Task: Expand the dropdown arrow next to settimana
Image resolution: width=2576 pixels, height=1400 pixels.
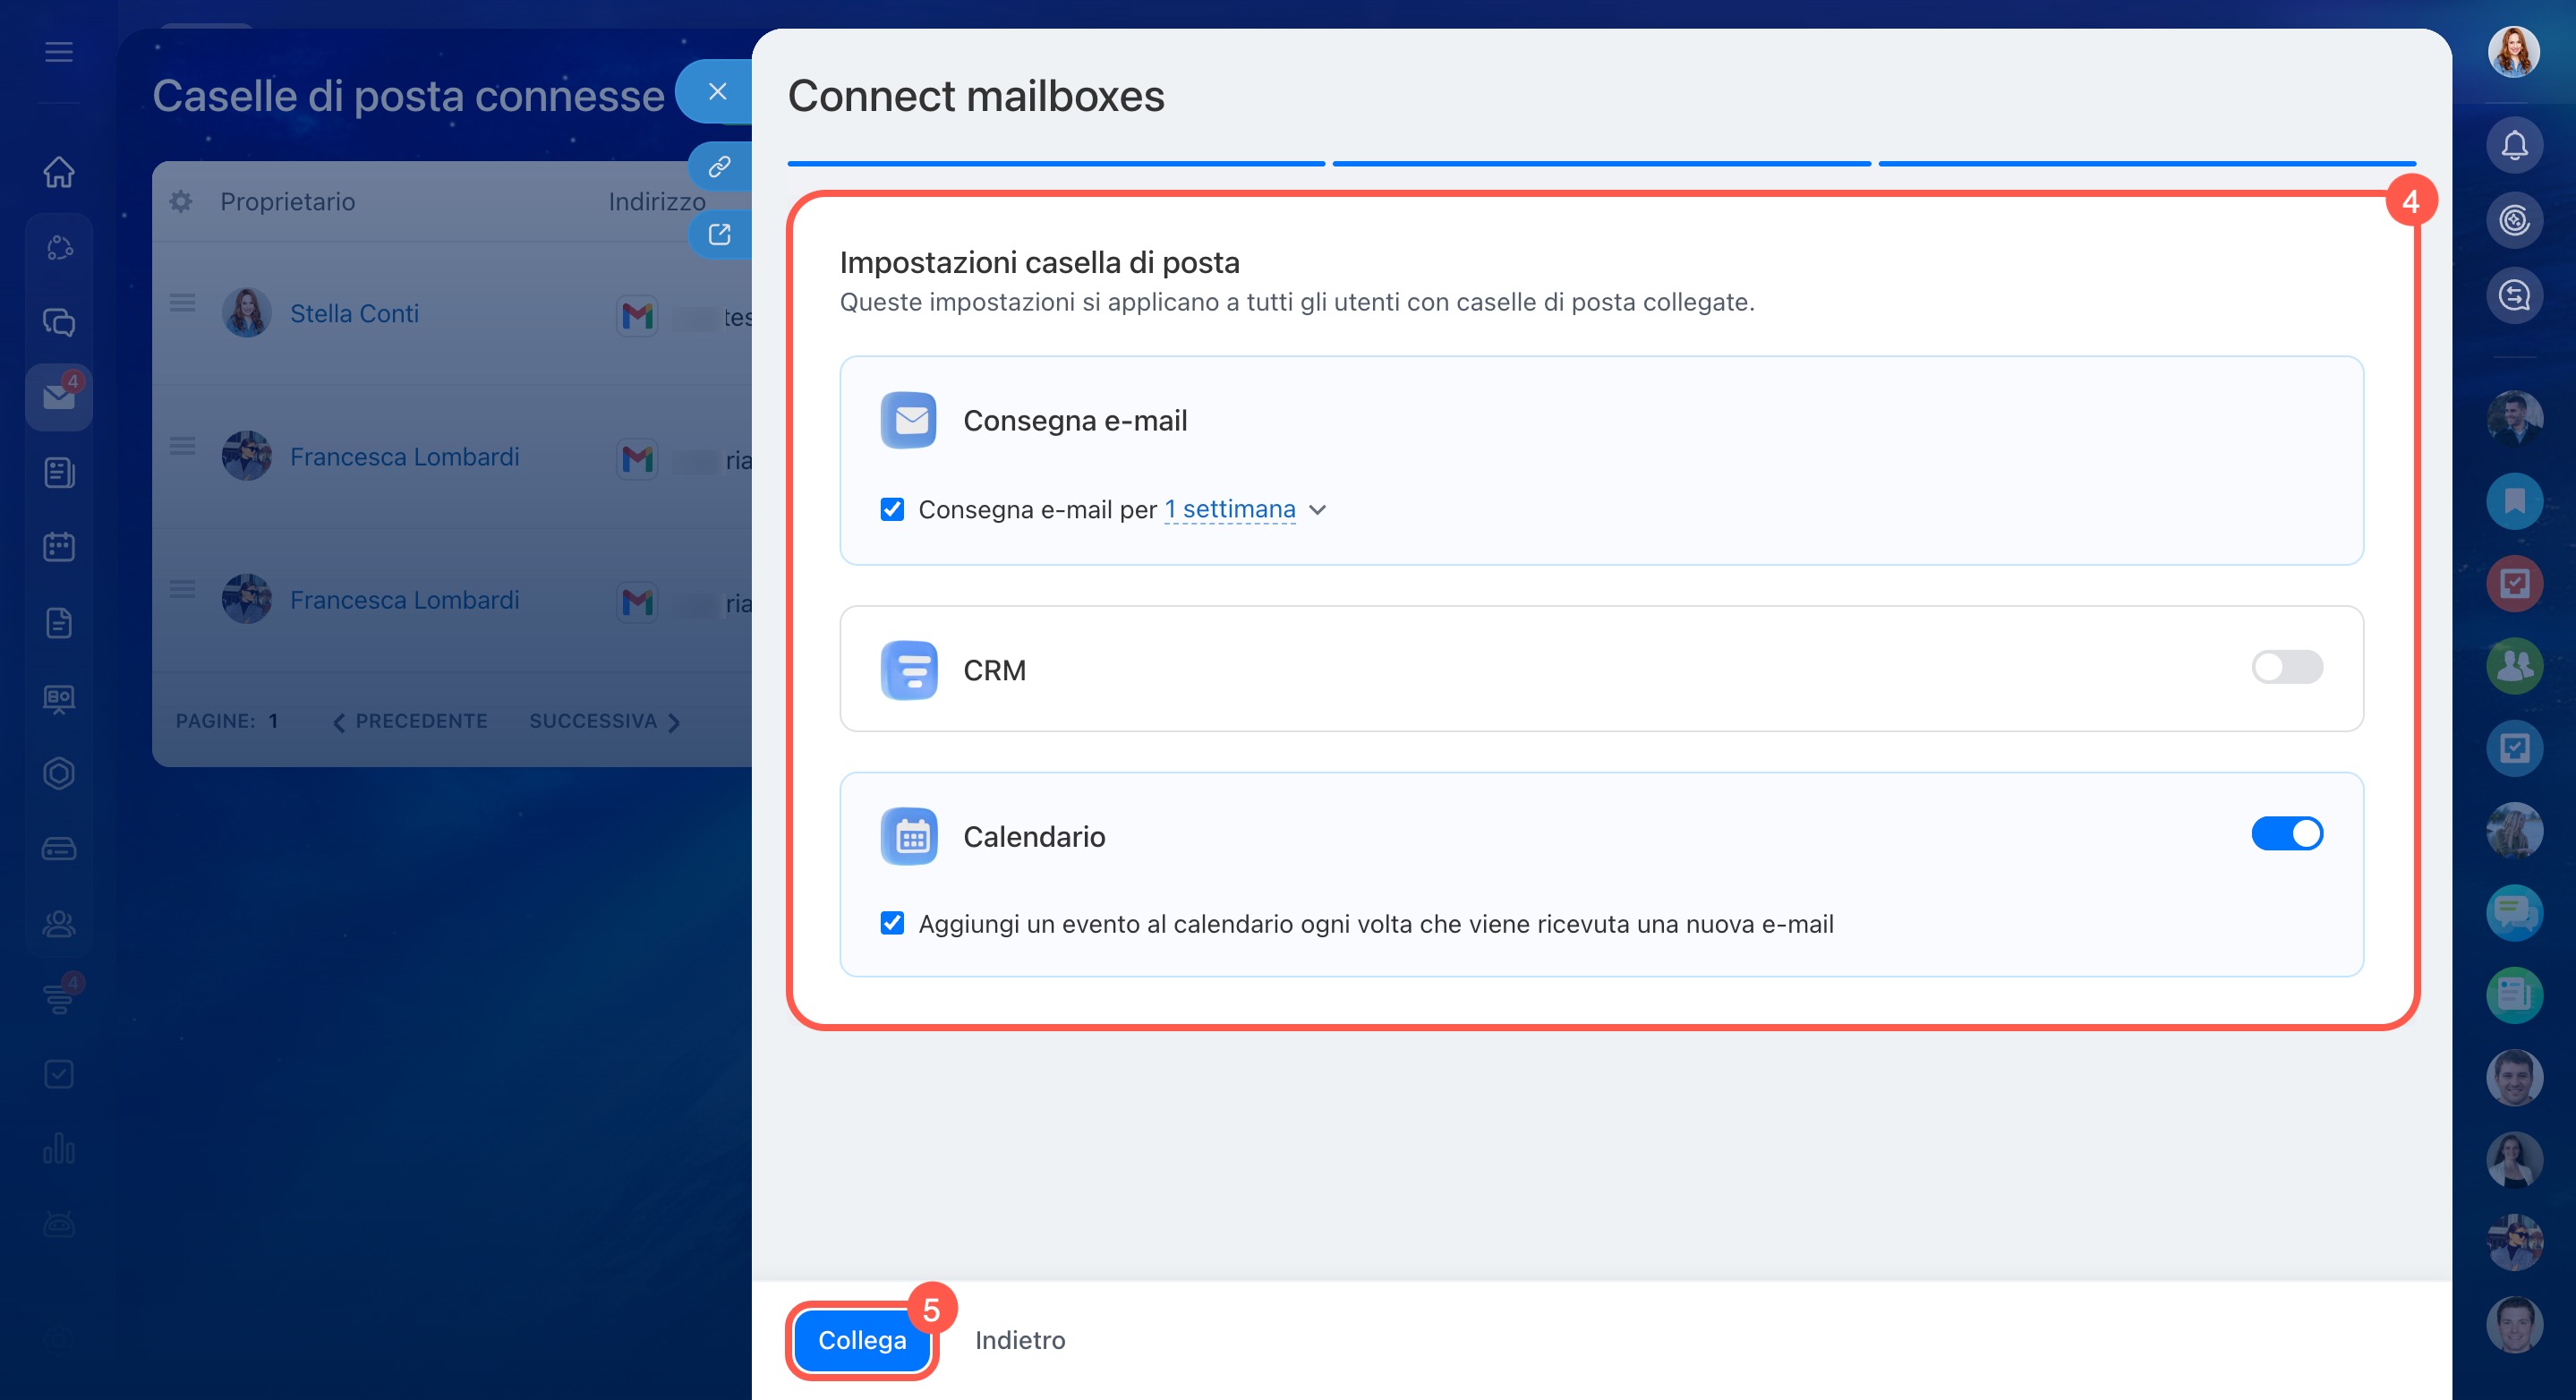Action: tap(1318, 510)
